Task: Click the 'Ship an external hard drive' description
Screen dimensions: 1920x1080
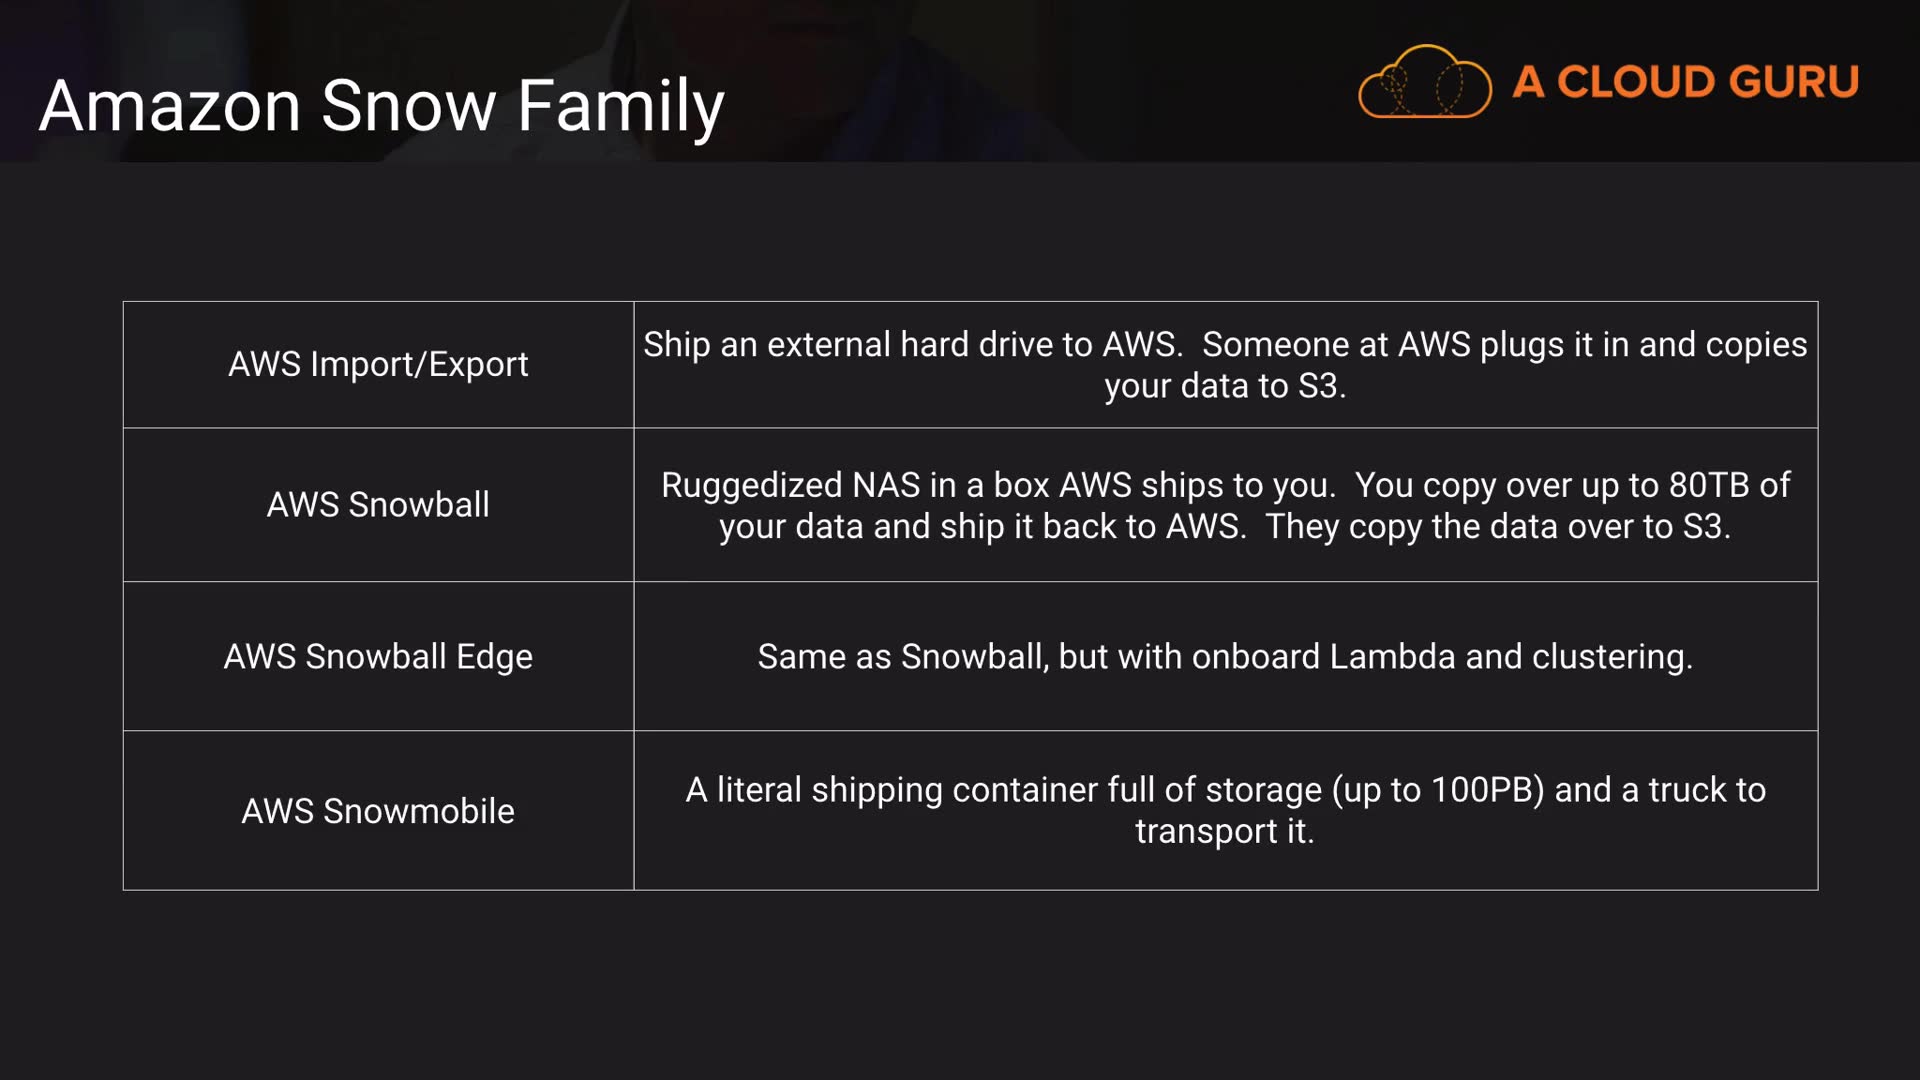Action: (910, 345)
